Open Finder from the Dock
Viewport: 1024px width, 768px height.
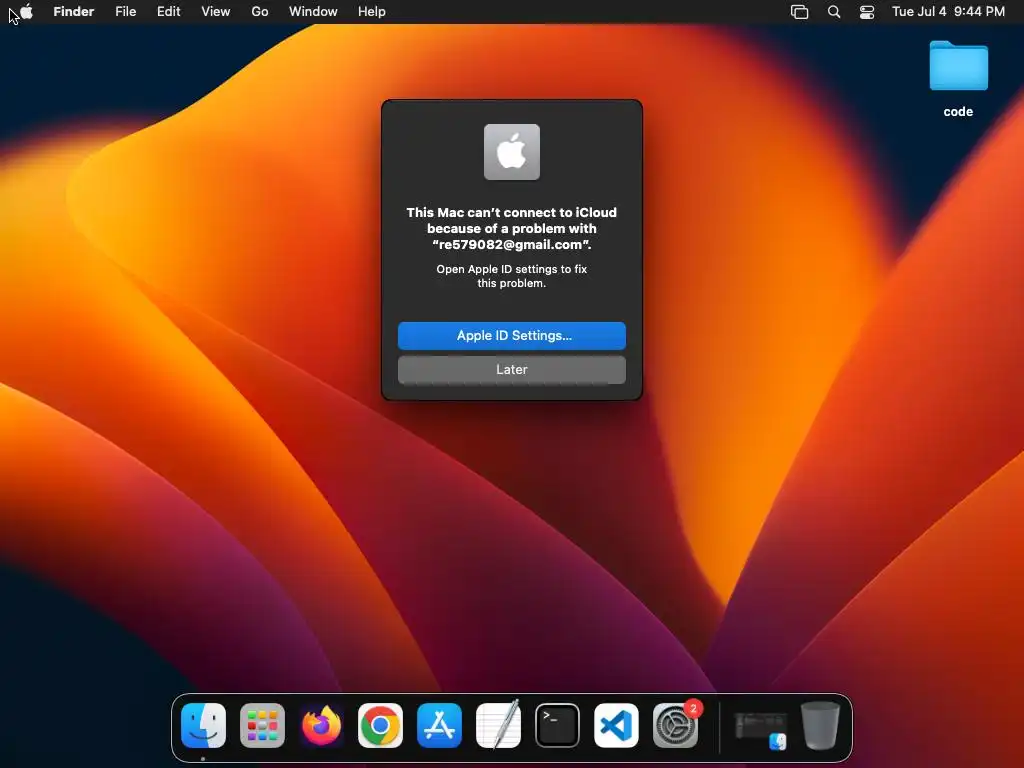203,726
